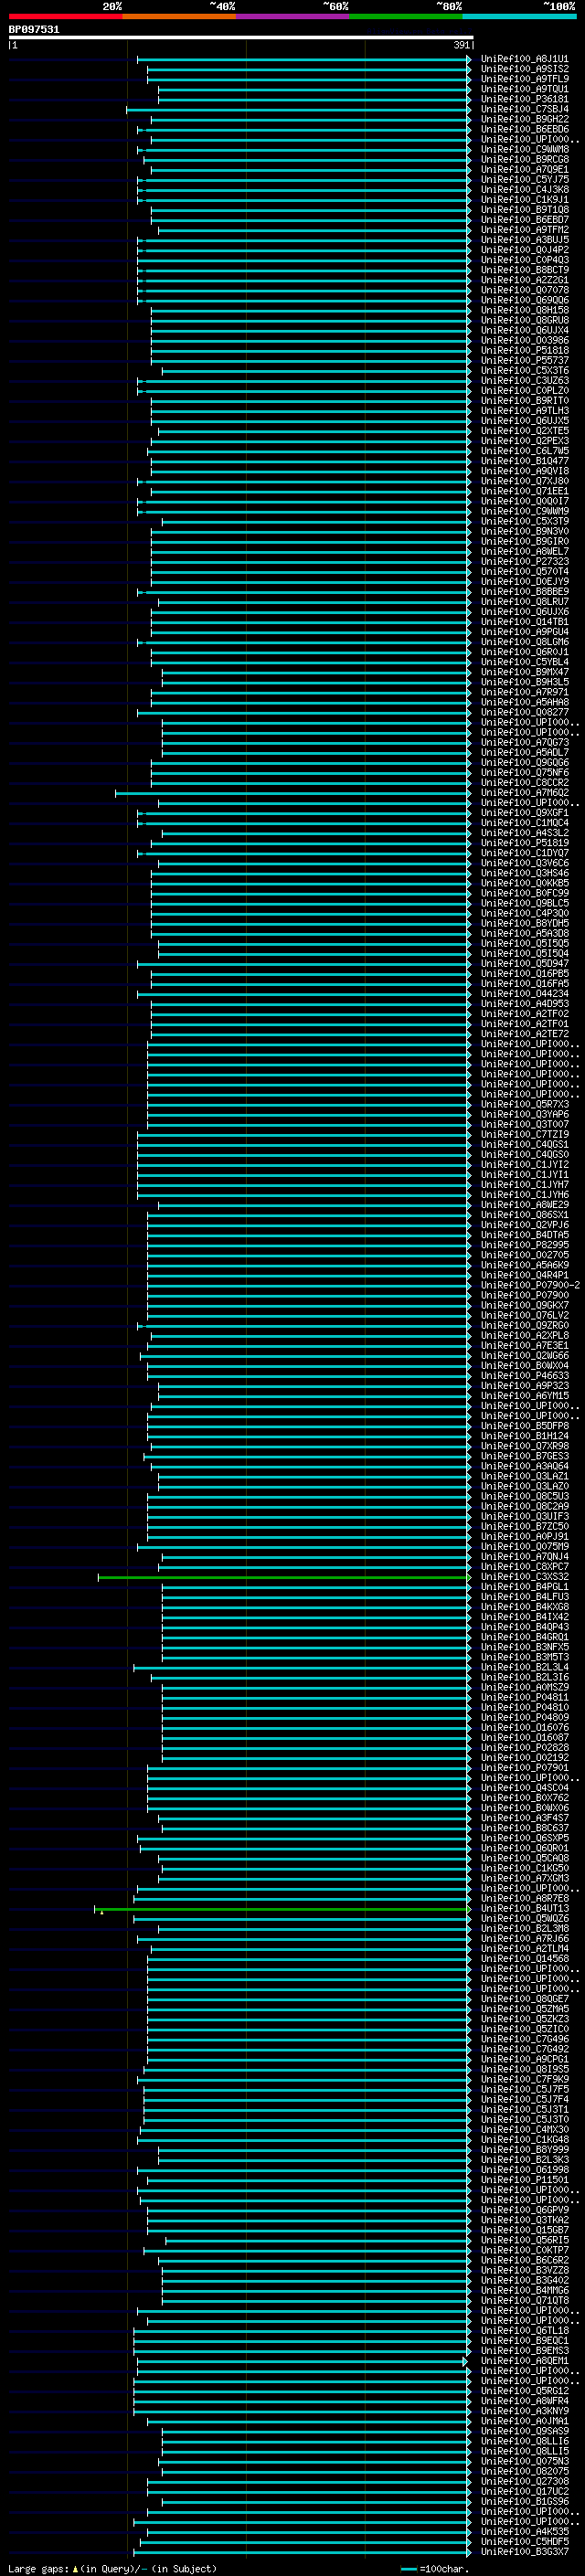Click the UniRef100_O82075 label

tap(524, 2472)
